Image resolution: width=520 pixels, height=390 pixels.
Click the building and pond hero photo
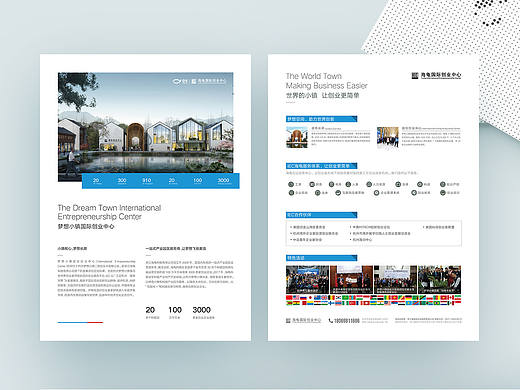coord(146,127)
